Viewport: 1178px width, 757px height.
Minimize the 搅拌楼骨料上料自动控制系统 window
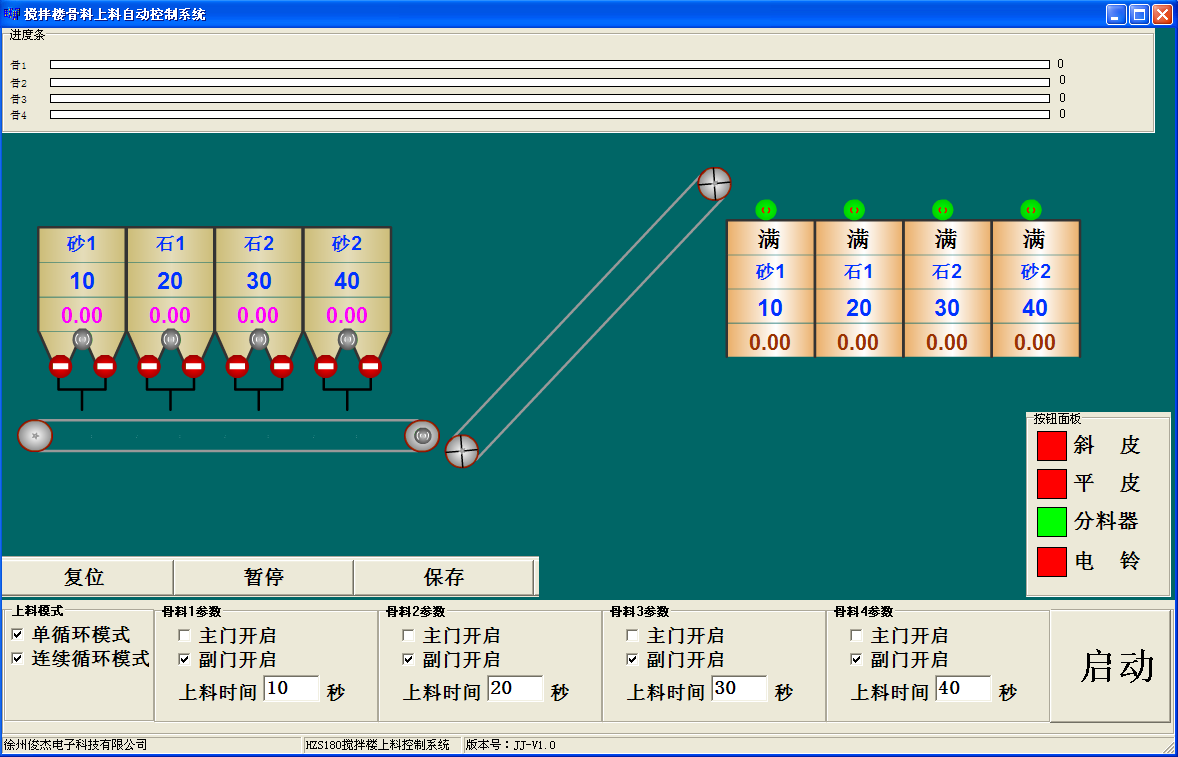[x=1116, y=14]
